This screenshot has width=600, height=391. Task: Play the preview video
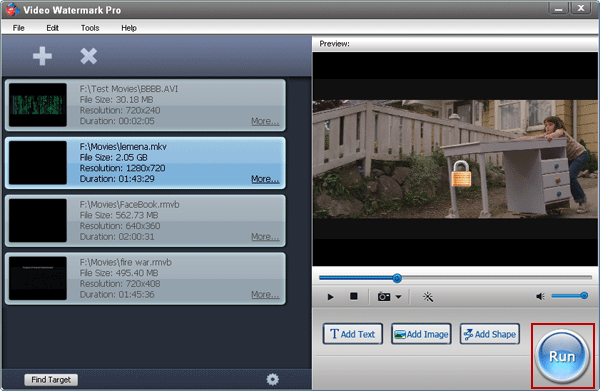pyautogui.click(x=330, y=297)
